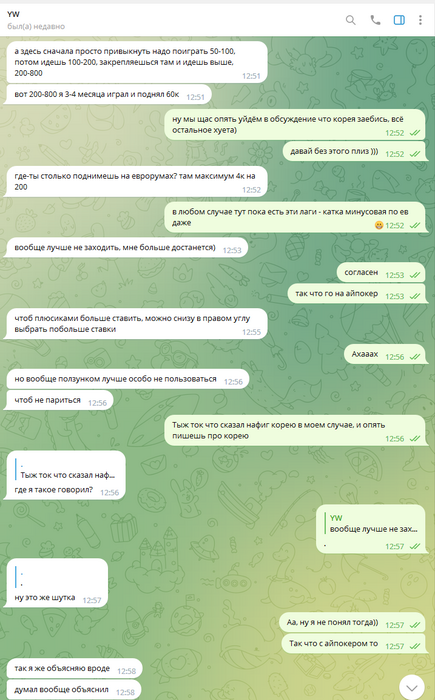The image size is (435, 700).
Task: Click the message 'Так что с айпокером то'
Action: (x=353, y=645)
